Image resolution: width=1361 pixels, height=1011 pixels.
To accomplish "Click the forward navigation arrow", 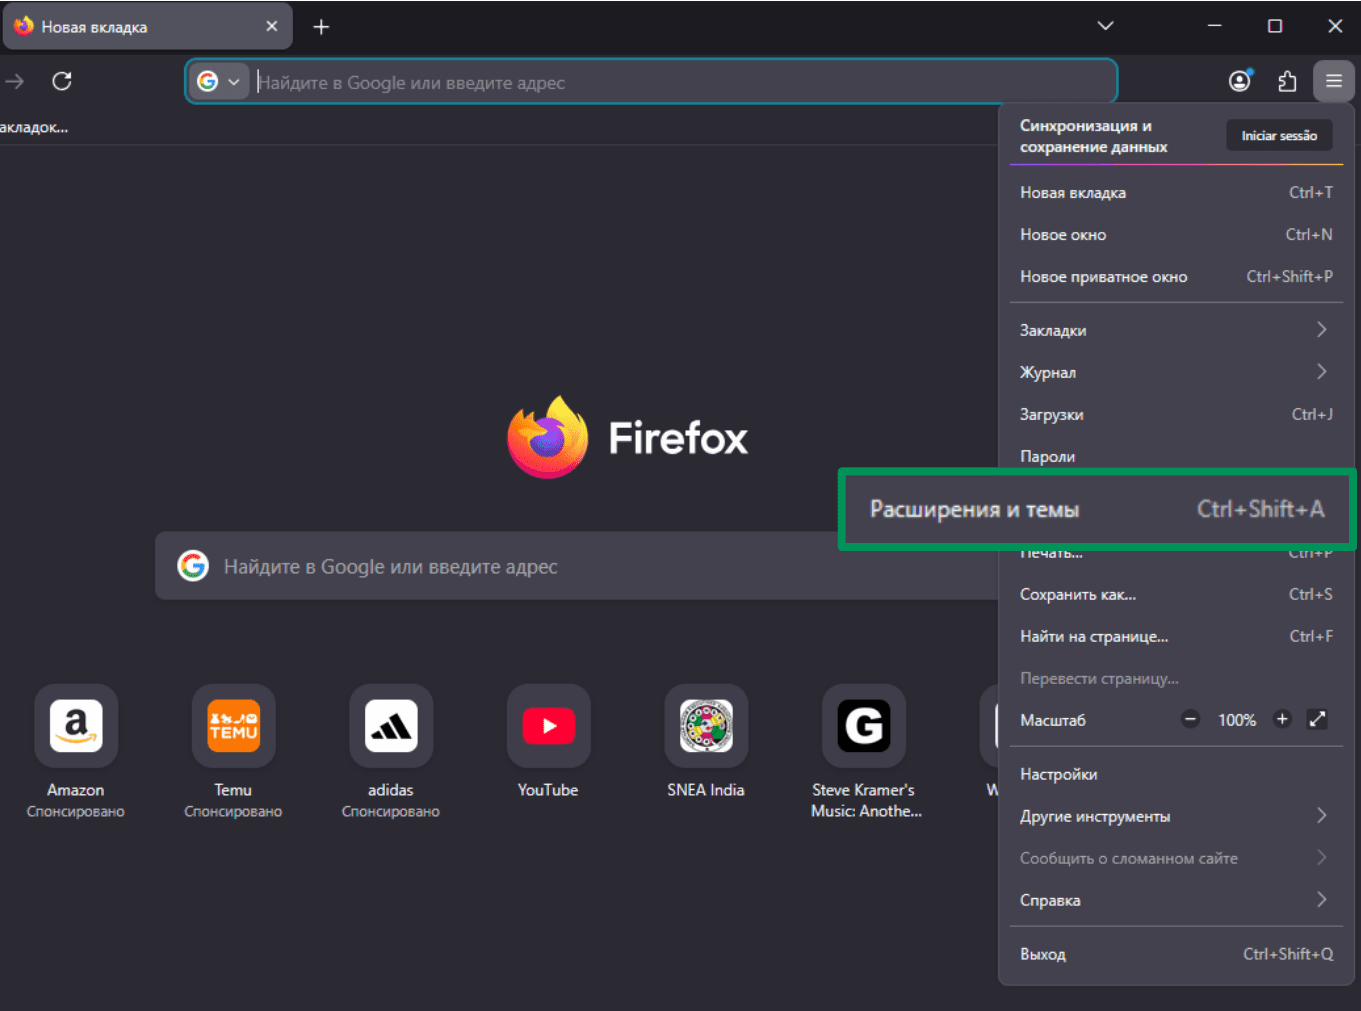I will [14, 81].
